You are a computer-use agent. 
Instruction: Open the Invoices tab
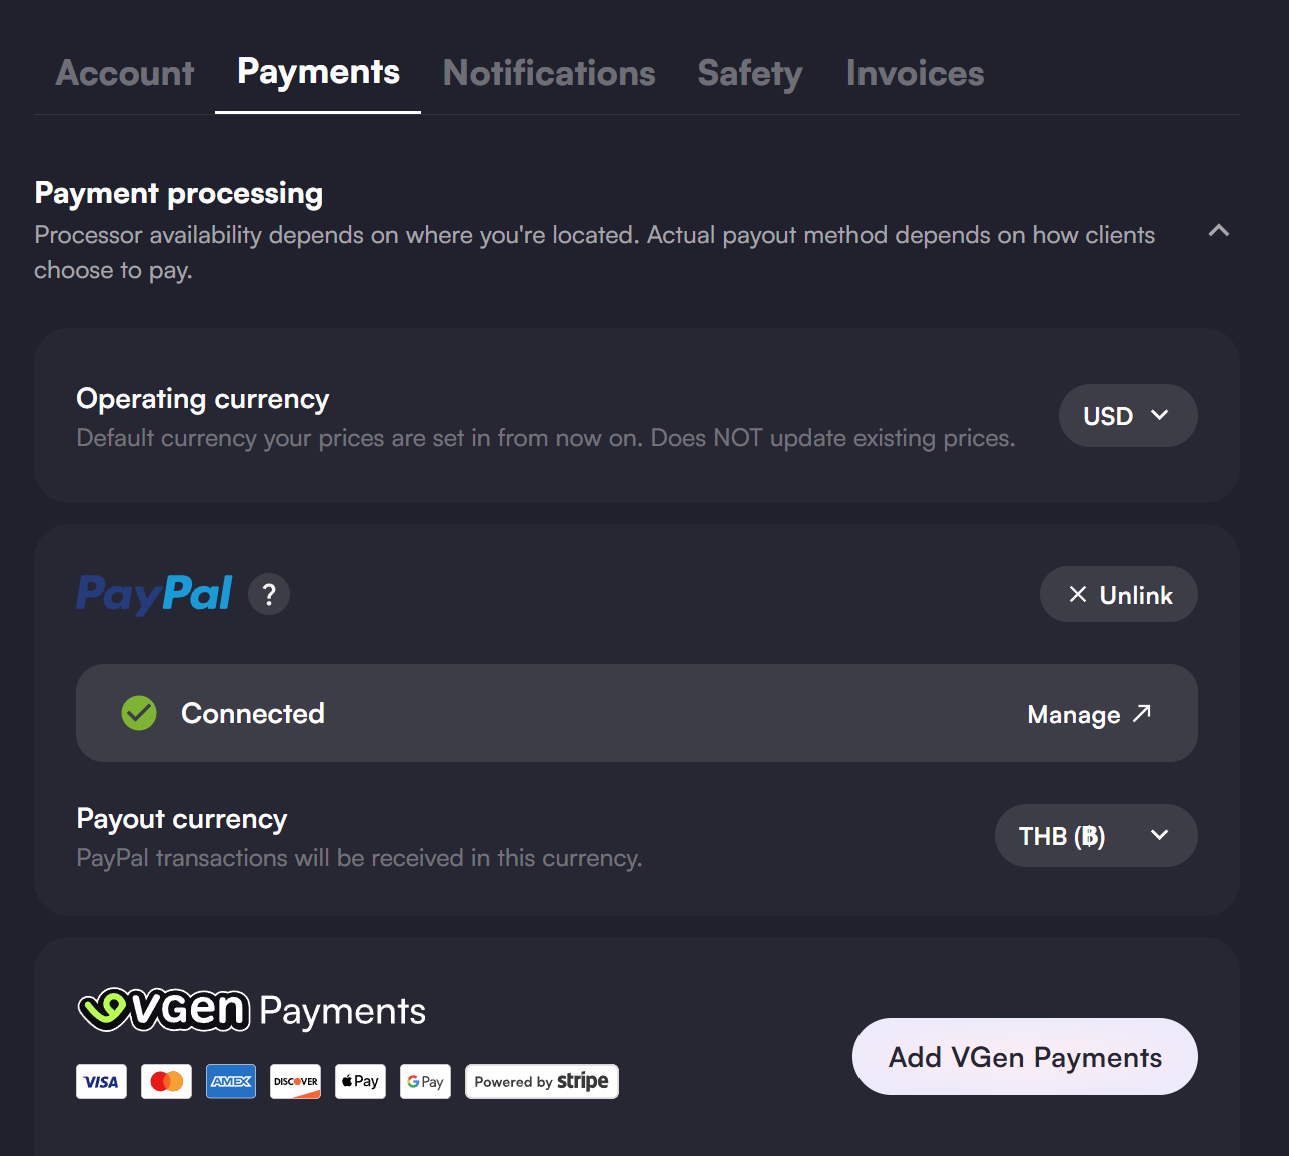[x=915, y=73]
